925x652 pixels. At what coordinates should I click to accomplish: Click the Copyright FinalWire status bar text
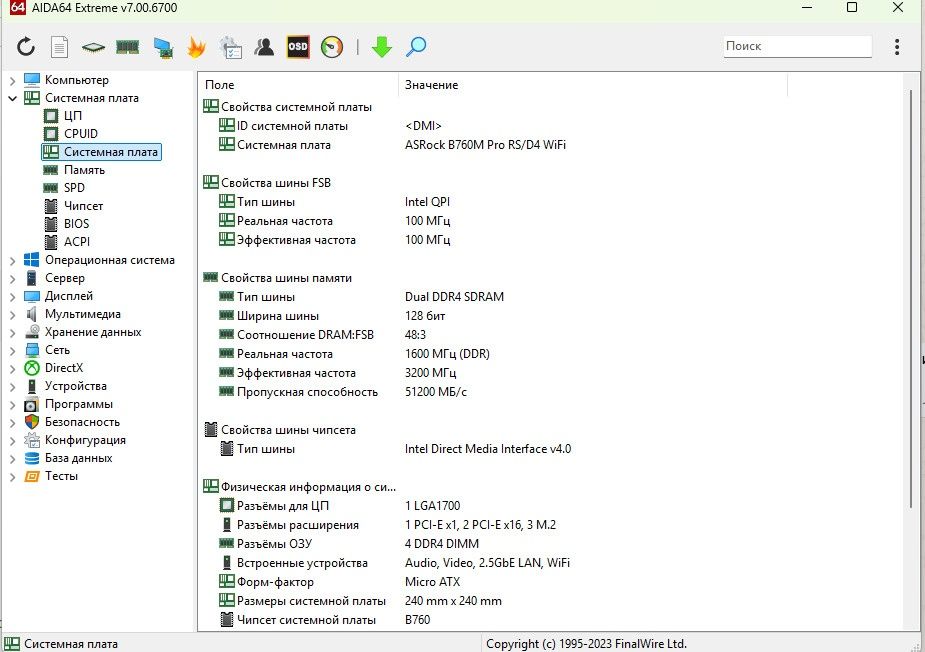point(586,644)
